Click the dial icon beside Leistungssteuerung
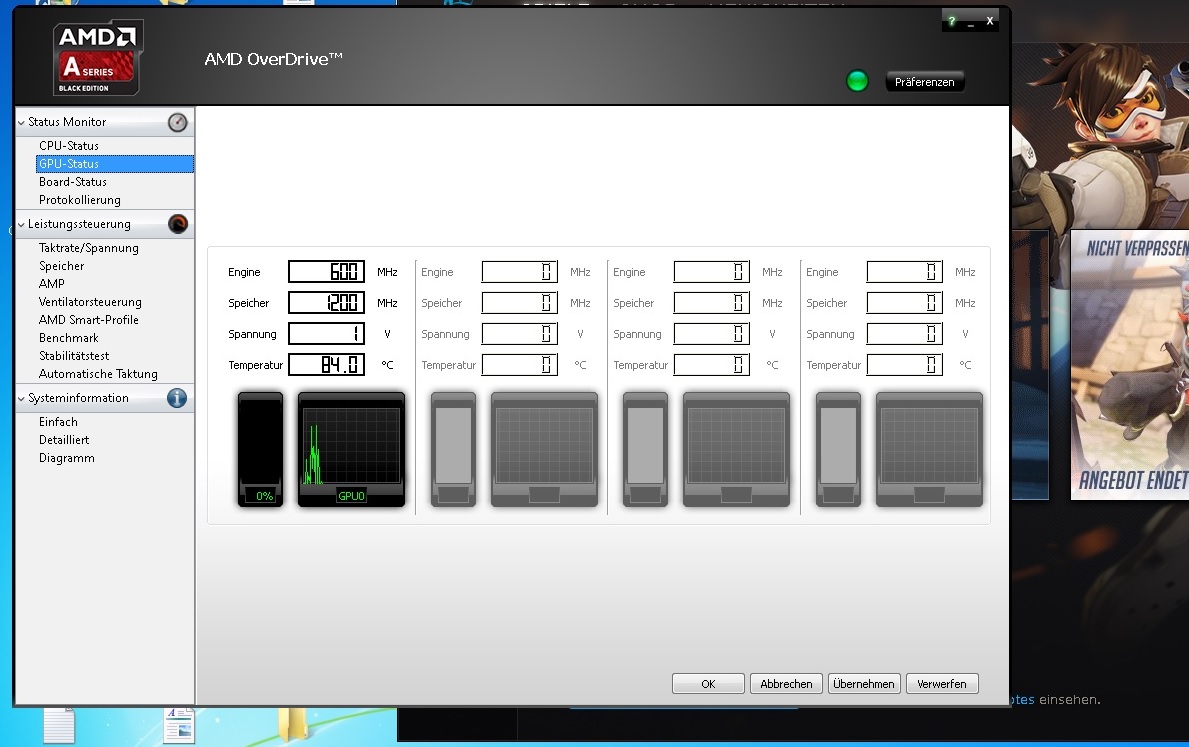The width and height of the screenshot is (1189, 747). click(177, 224)
